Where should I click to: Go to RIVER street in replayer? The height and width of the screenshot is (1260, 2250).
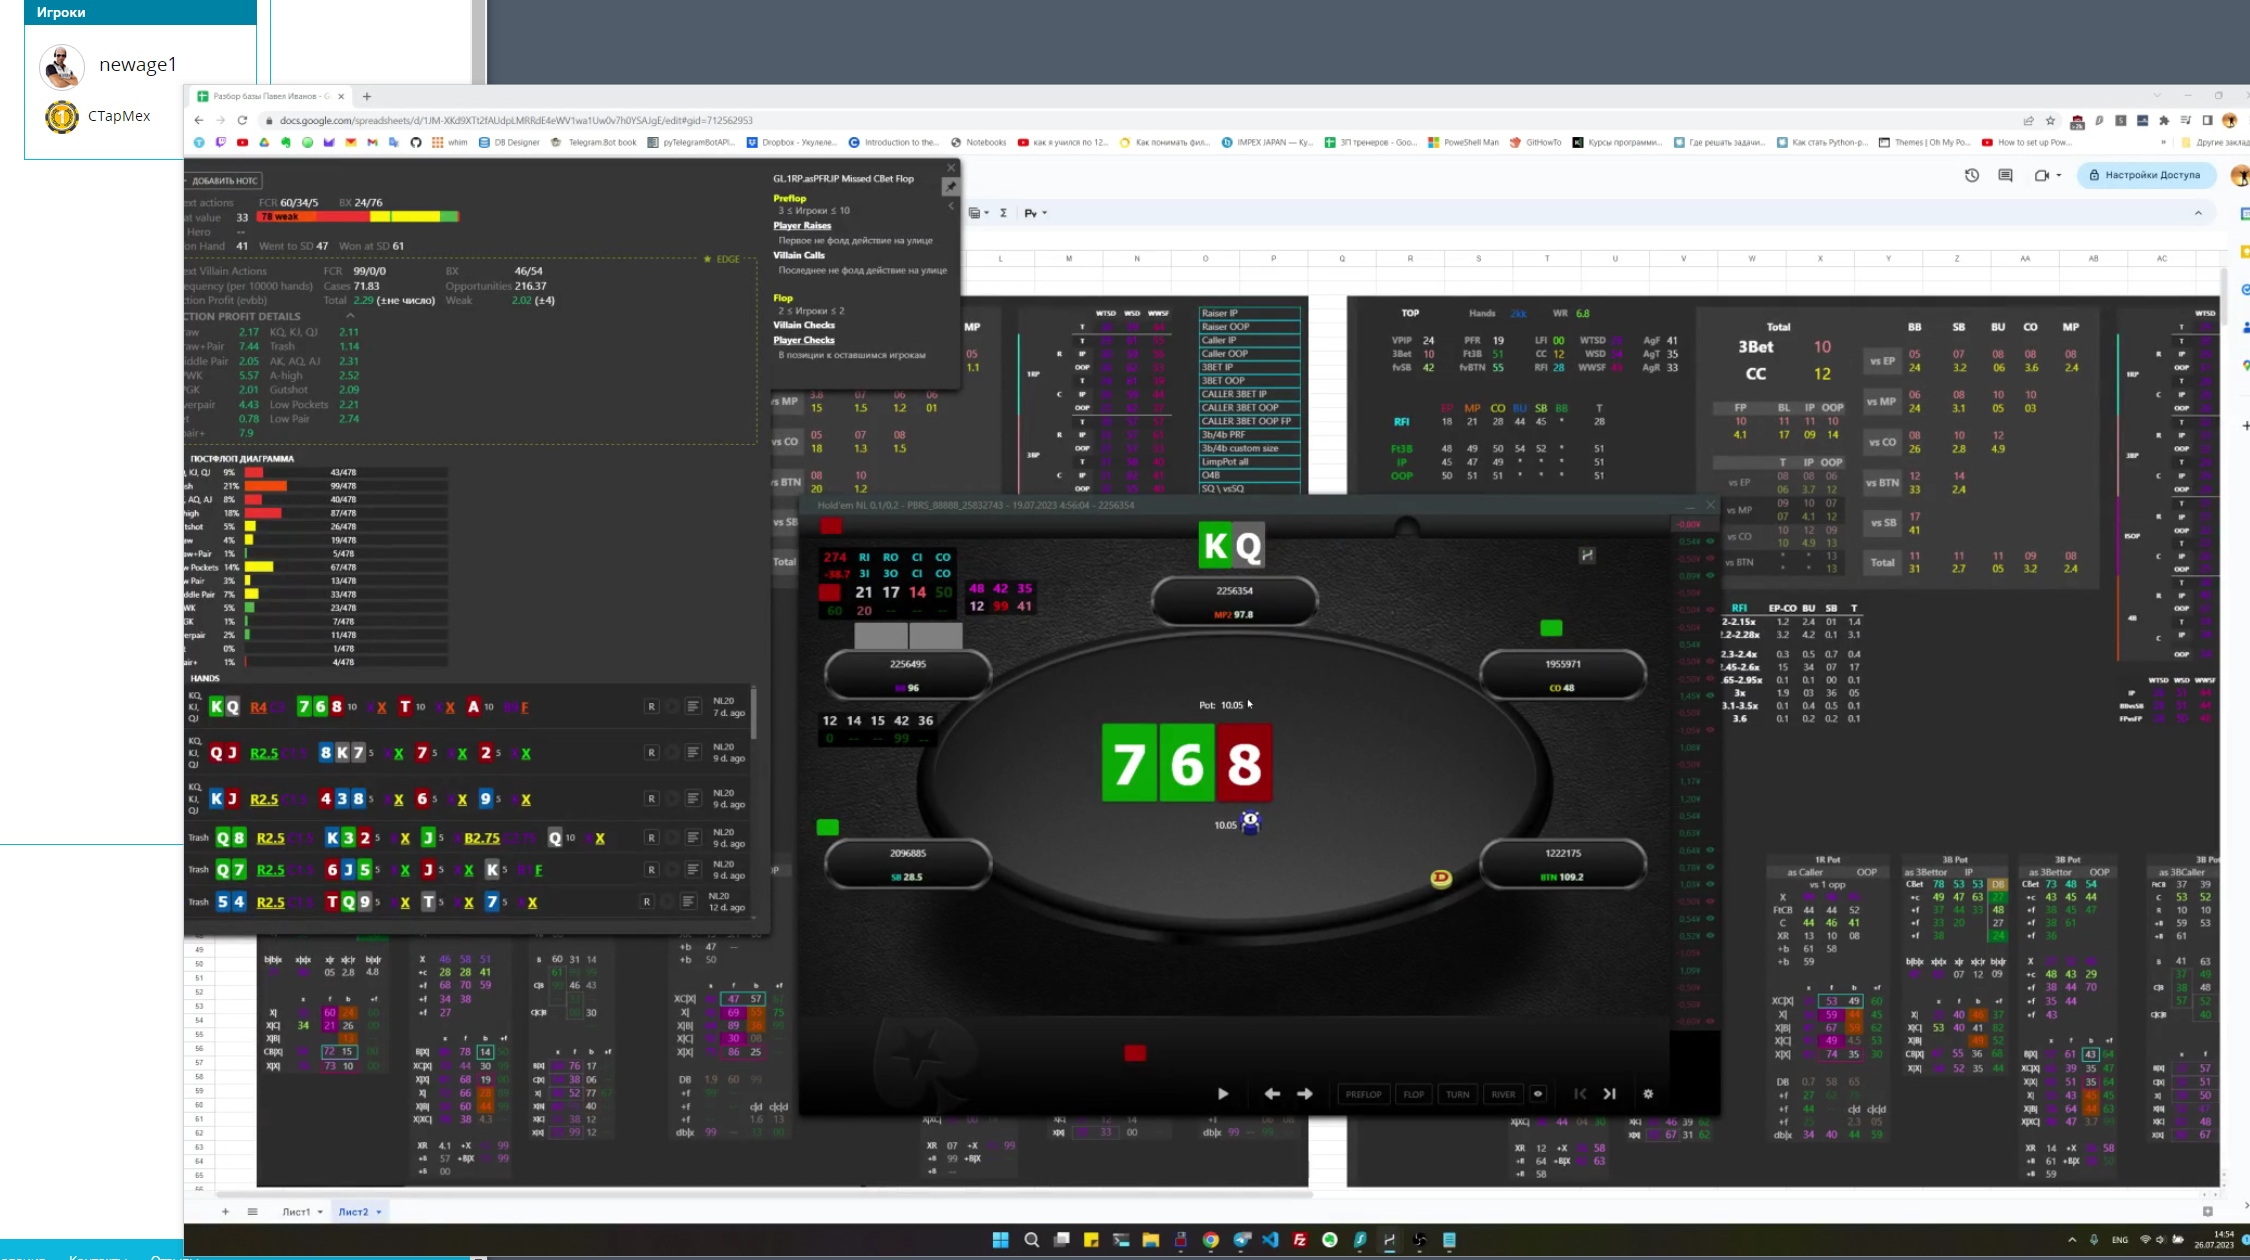[x=1503, y=1094]
